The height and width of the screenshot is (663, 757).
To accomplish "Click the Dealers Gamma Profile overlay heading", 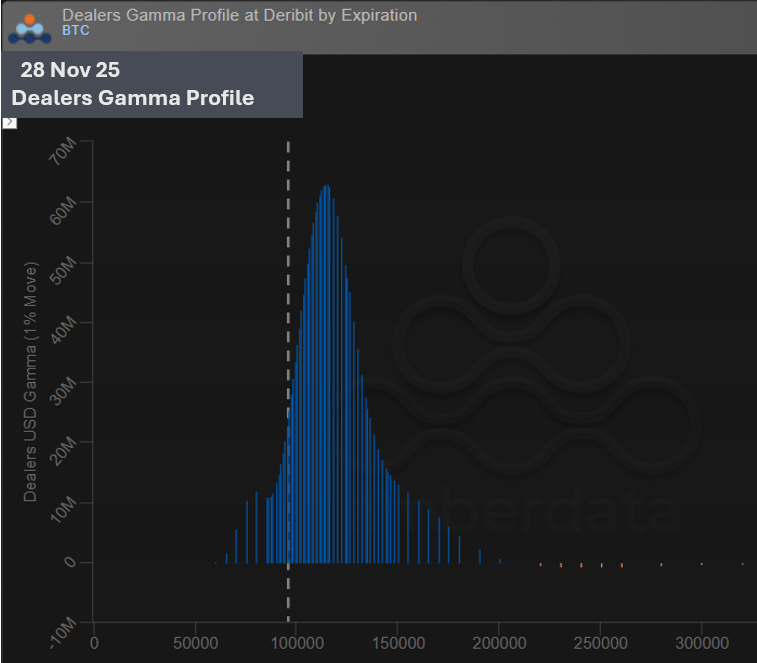I will coord(132,98).
